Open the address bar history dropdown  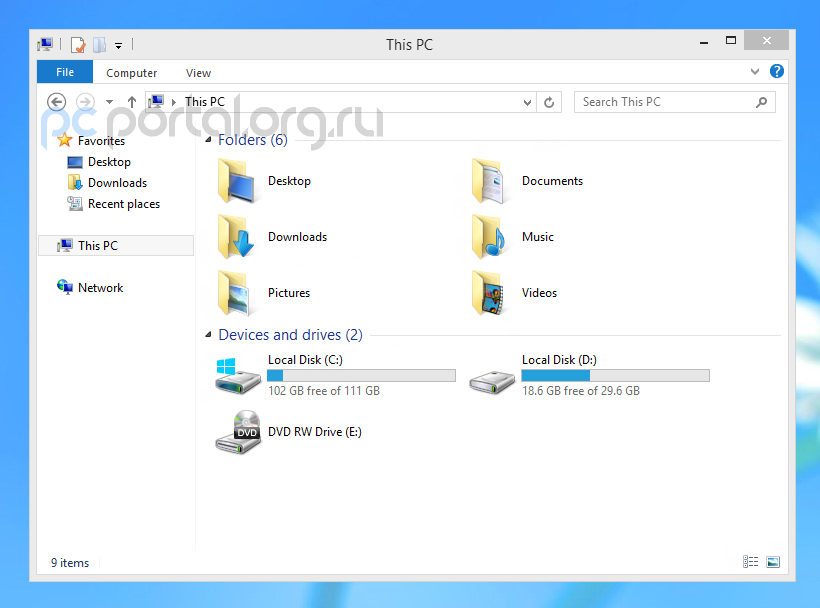click(x=529, y=102)
